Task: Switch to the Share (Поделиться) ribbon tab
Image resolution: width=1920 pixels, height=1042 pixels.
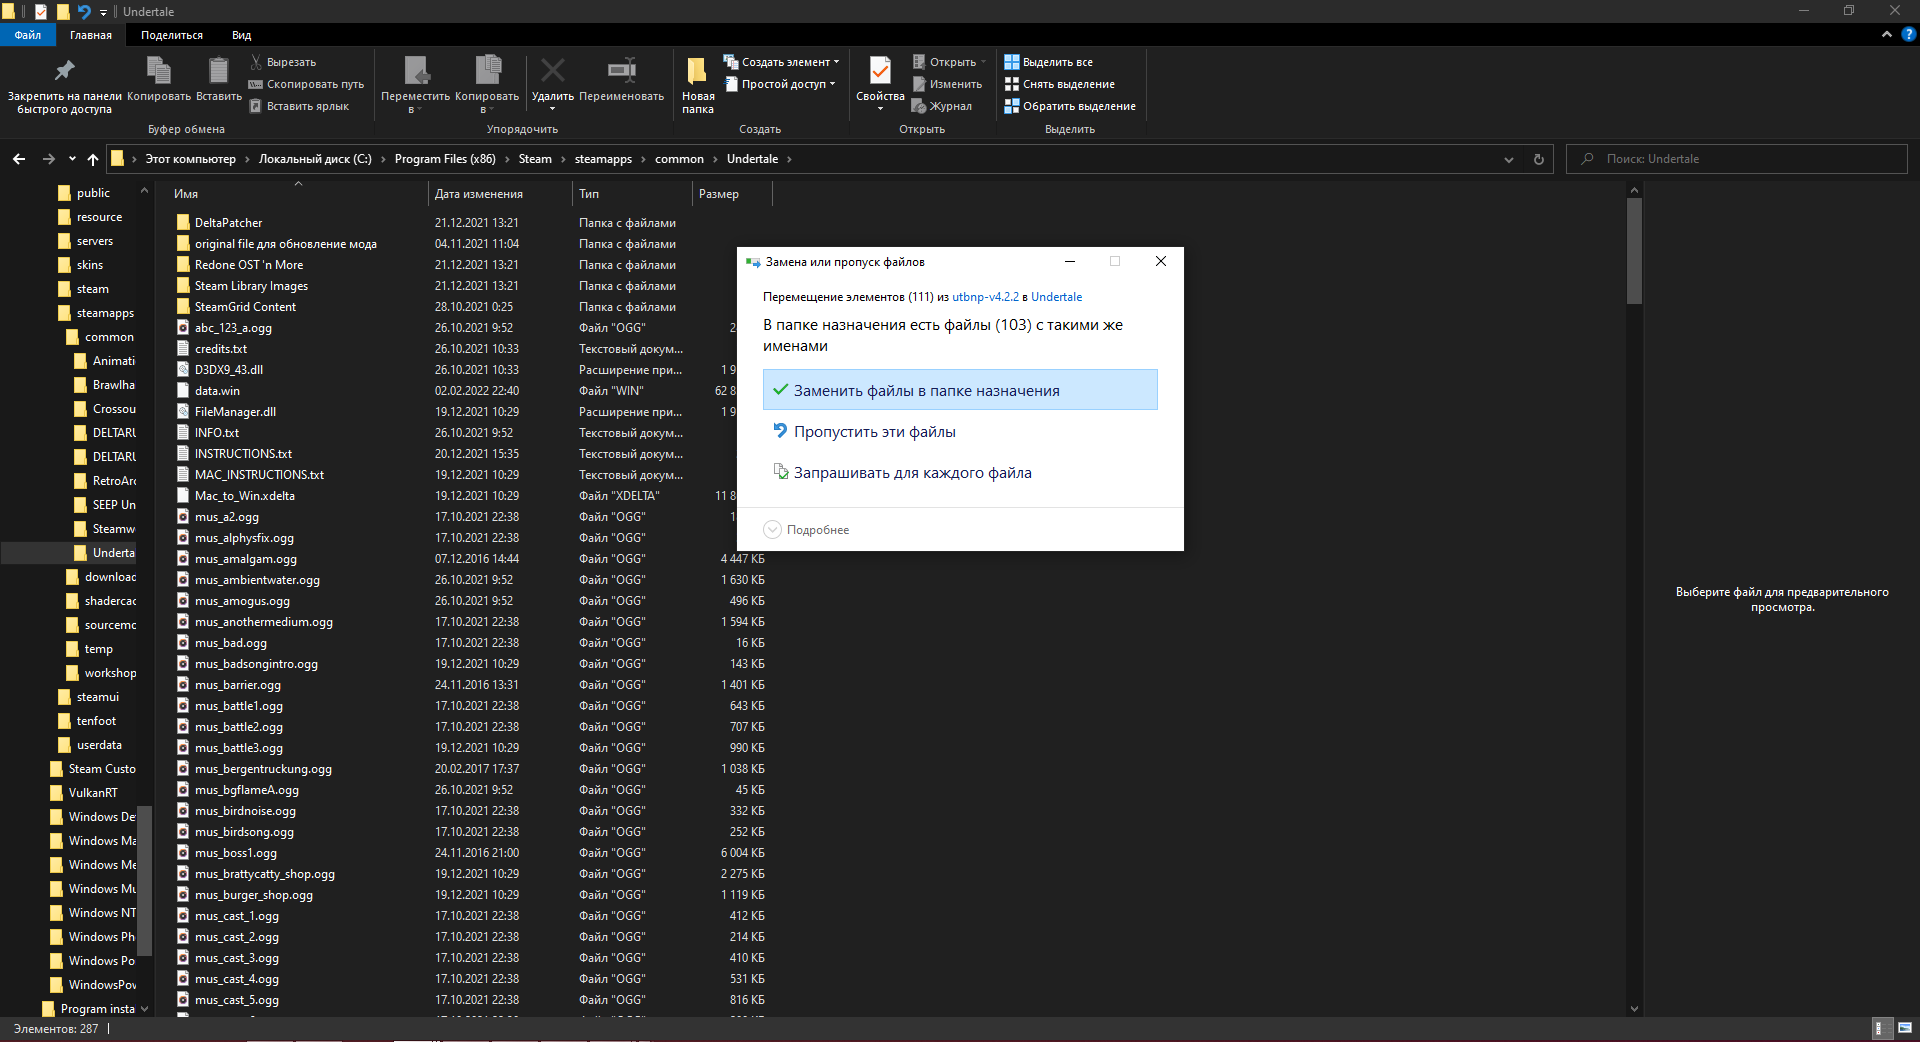Action: pos(172,35)
